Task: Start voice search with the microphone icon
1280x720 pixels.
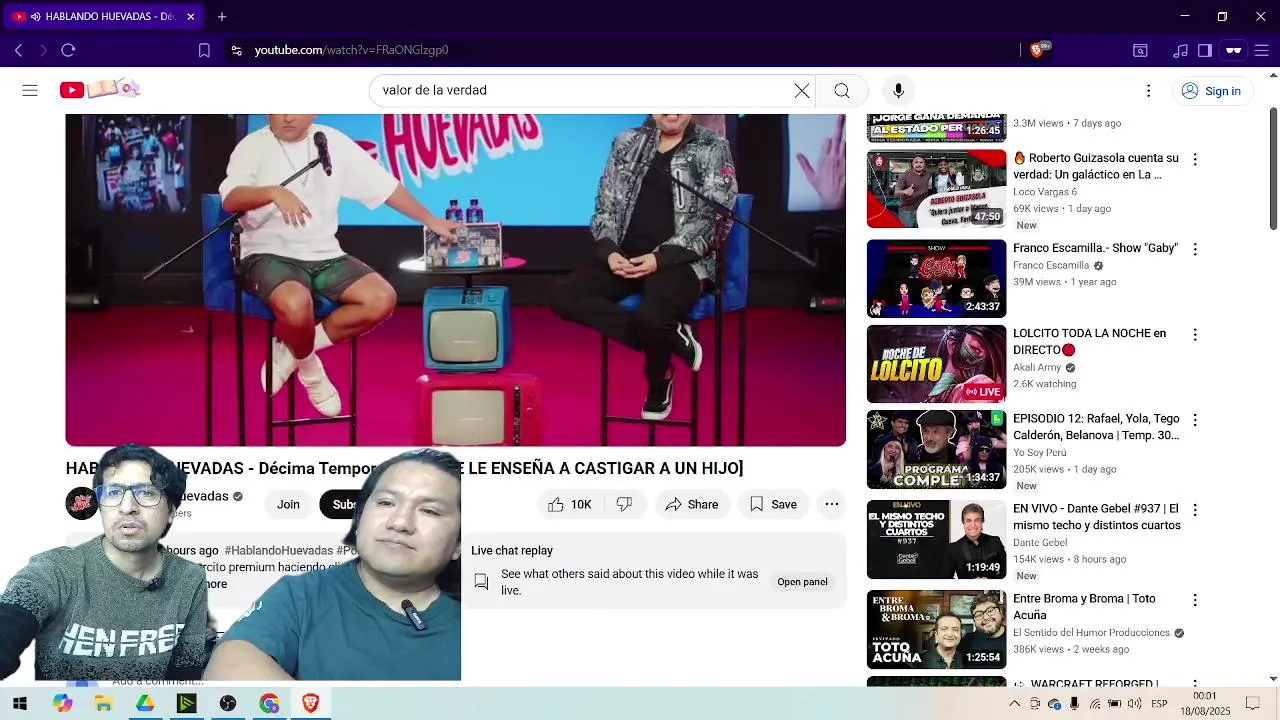Action: [898, 90]
